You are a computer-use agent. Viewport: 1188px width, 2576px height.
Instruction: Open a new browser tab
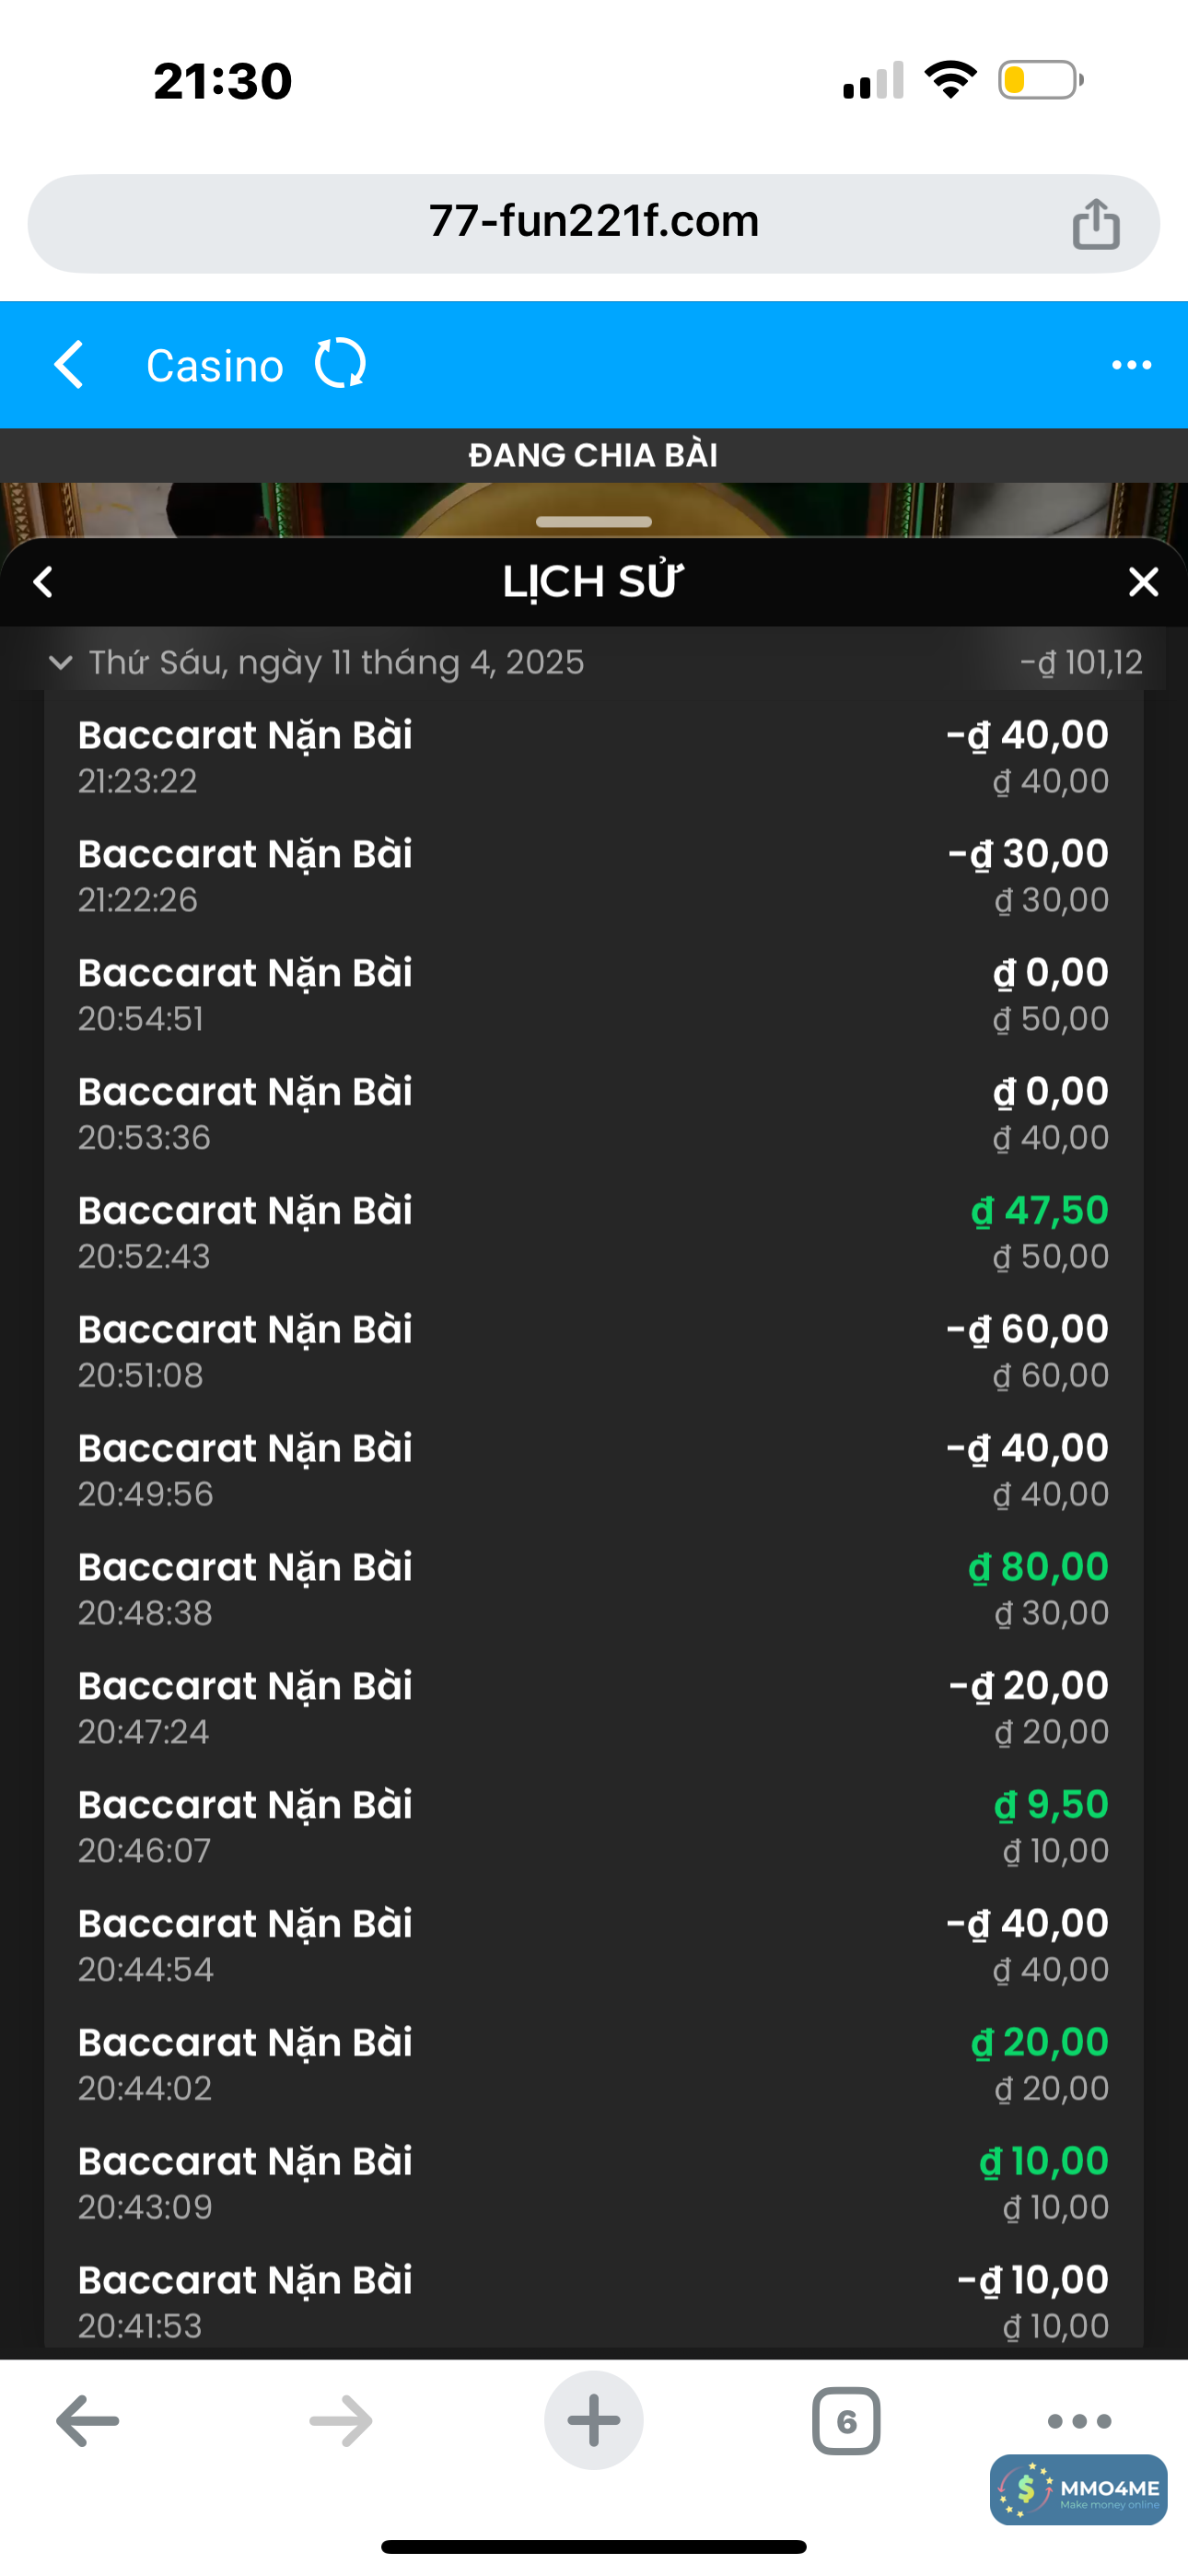pos(593,2421)
